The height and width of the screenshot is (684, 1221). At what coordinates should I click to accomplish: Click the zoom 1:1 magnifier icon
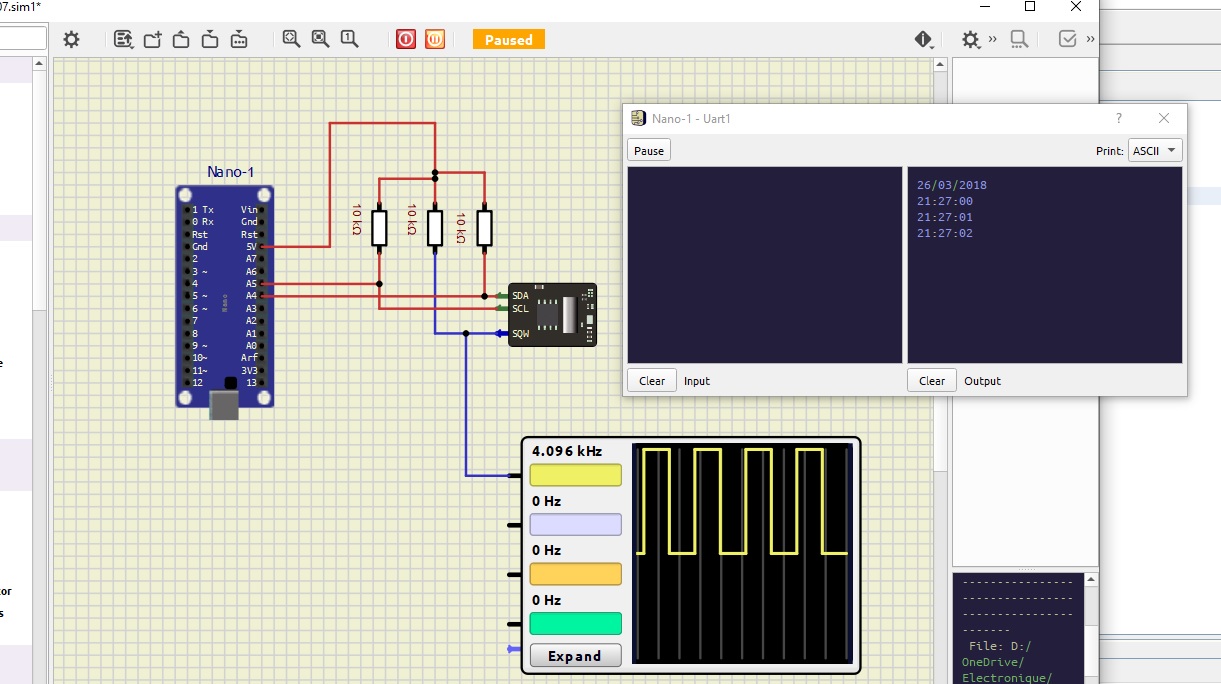click(x=349, y=39)
